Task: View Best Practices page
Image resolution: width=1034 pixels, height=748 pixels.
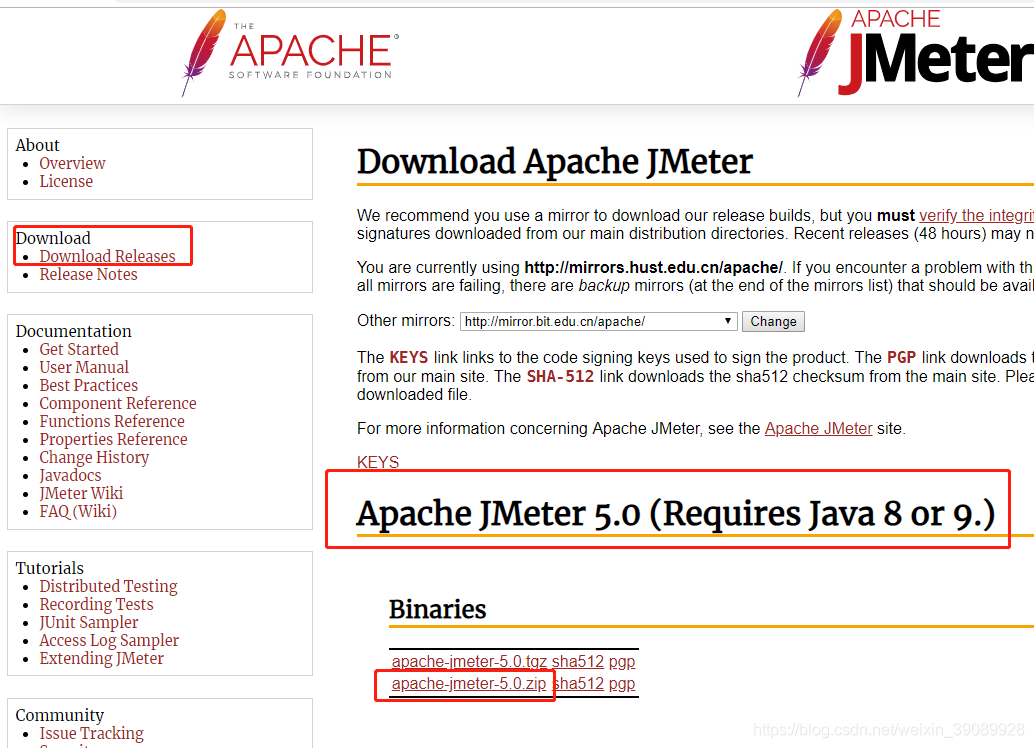Action: click(88, 385)
